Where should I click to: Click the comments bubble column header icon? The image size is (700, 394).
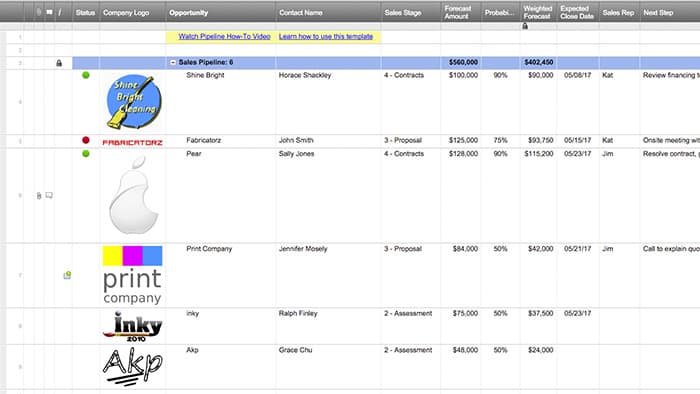pyautogui.click(x=49, y=12)
